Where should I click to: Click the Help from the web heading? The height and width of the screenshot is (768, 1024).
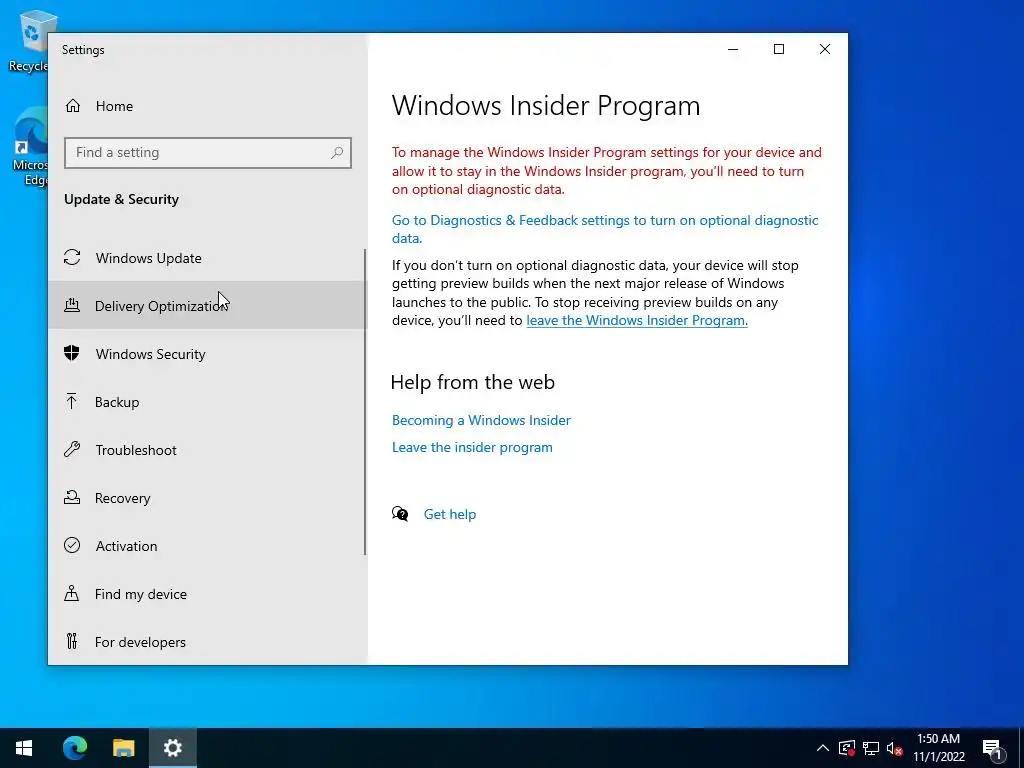pyautogui.click(x=473, y=382)
